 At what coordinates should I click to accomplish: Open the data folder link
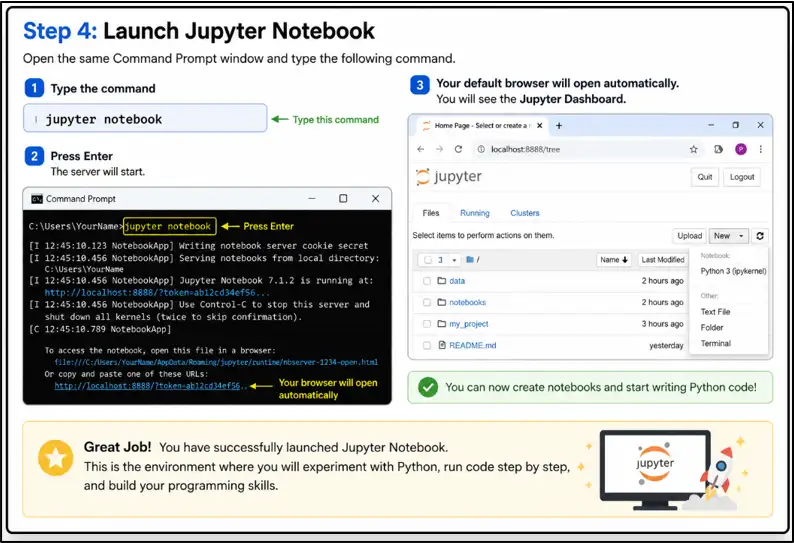coord(457,281)
